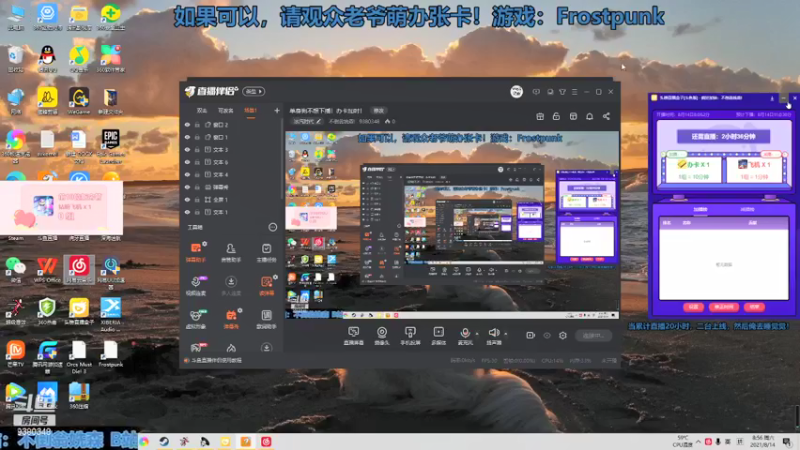The width and height of the screenshot is (800, 450).
Task: Click the grey go-live button in the bottom bar
Action: [593, 335]
